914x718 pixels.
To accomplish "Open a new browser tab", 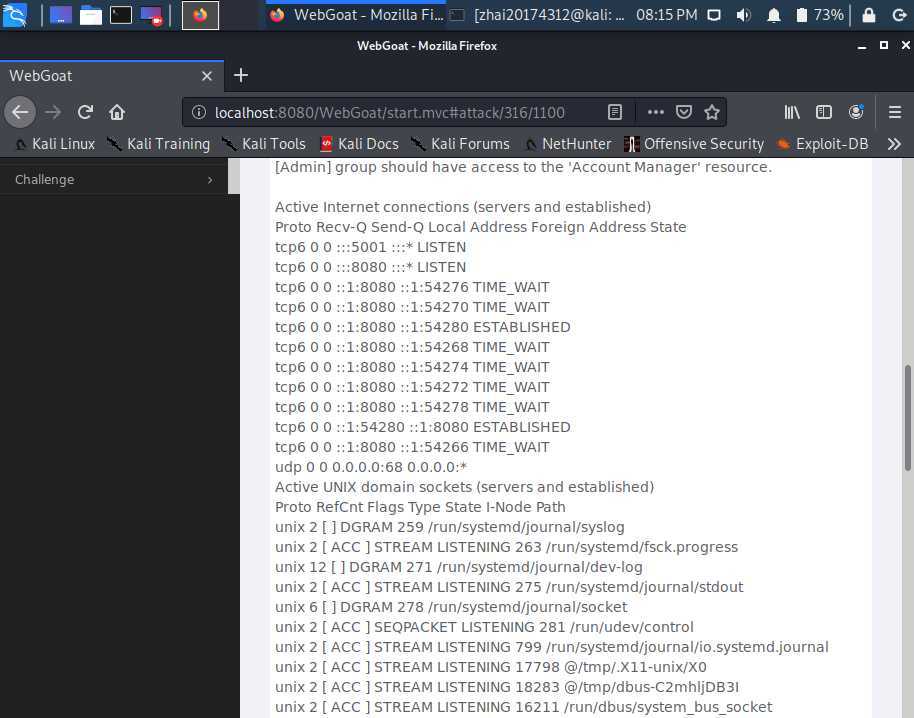I will tap(241, 75).
